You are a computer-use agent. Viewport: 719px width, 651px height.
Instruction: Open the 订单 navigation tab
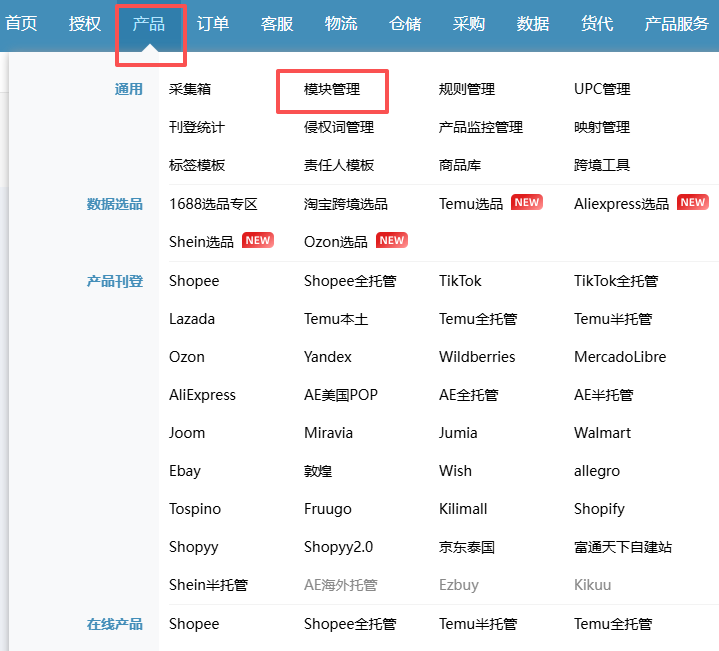pos(212,23)
